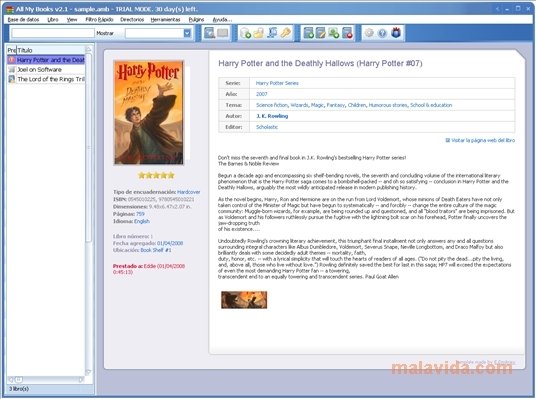Click the quick search input field
Image resolution: width=536 pixels, height=399 pixels.
pos(53,33)
